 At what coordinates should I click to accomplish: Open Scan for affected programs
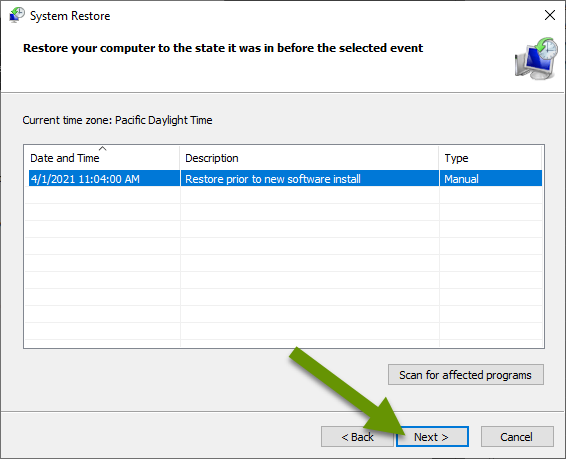point(466,375)
